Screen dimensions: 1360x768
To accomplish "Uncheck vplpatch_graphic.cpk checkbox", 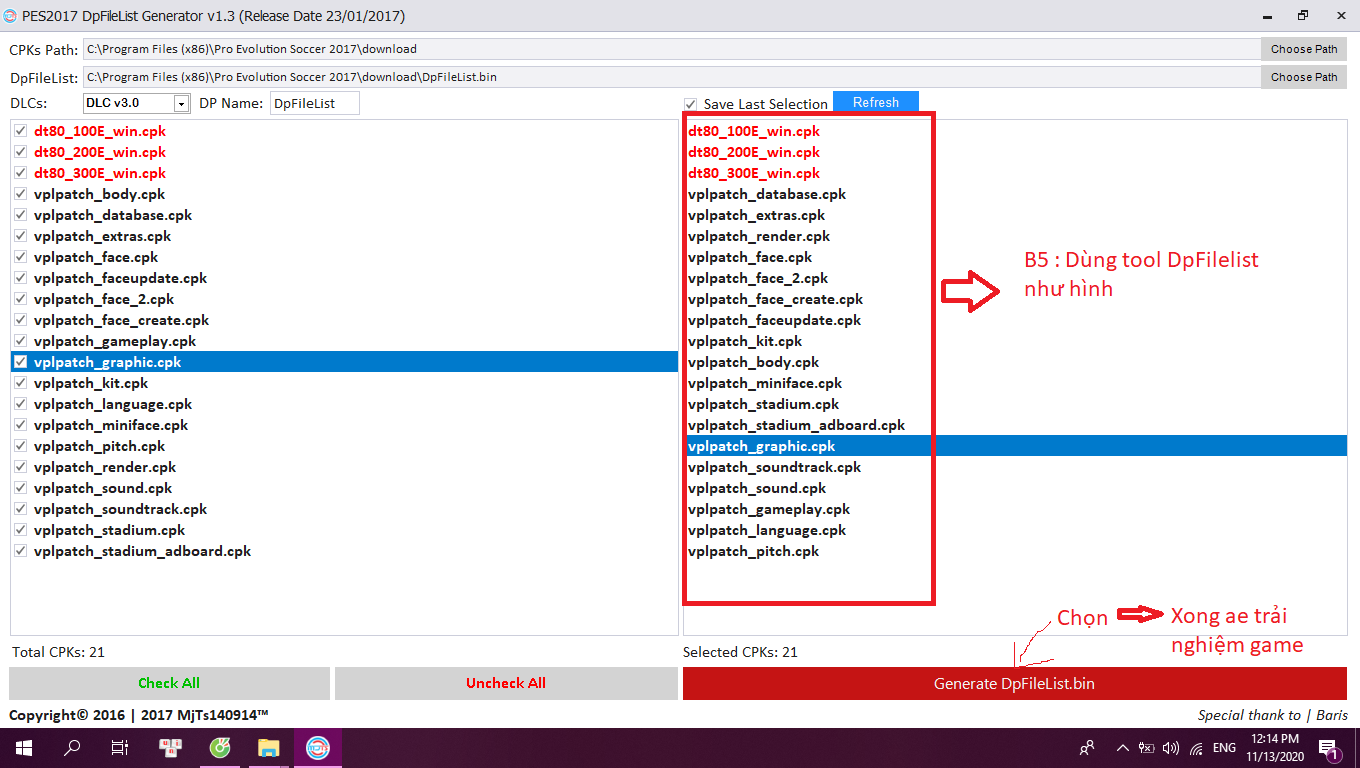I will click(20, 362).
